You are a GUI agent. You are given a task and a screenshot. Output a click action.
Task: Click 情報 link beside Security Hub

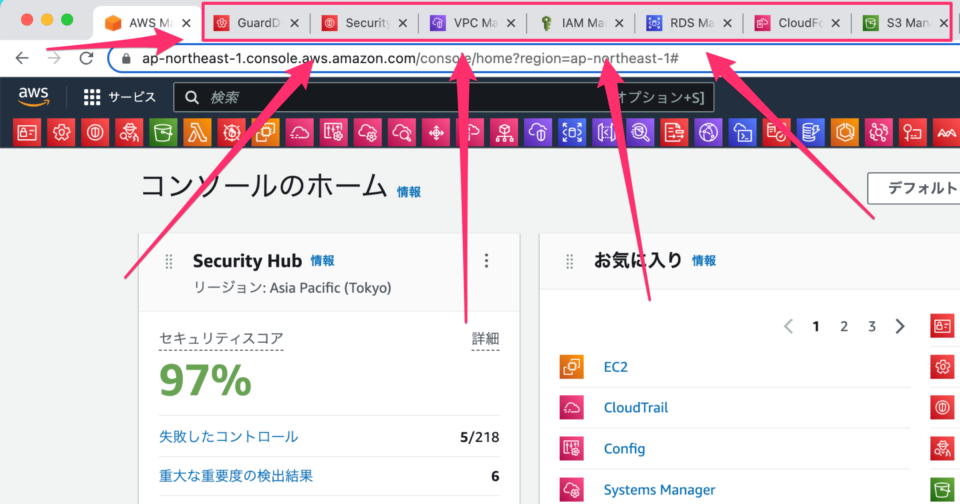tap(322, 261)
